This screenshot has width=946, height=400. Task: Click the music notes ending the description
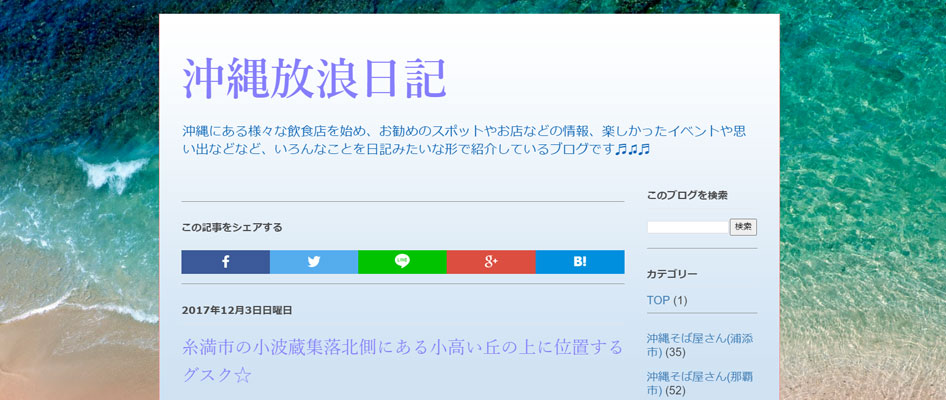[x=632, y=150]
